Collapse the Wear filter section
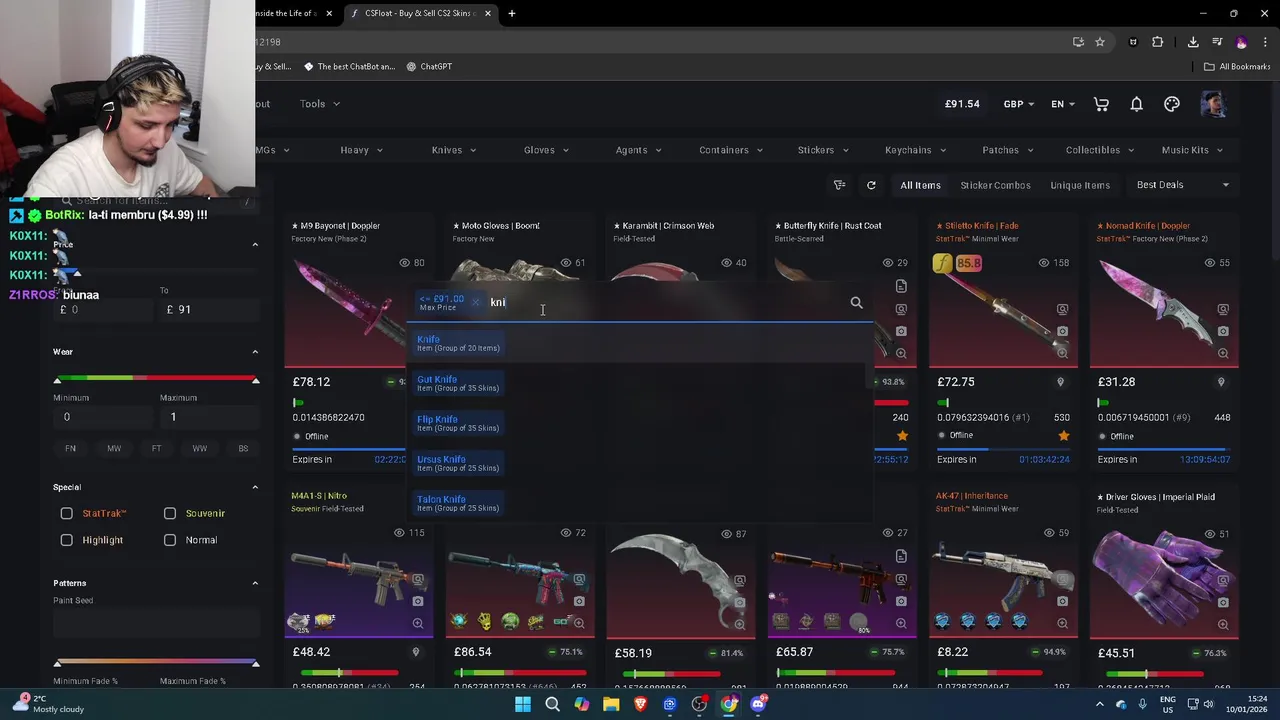 pos(255,352)
